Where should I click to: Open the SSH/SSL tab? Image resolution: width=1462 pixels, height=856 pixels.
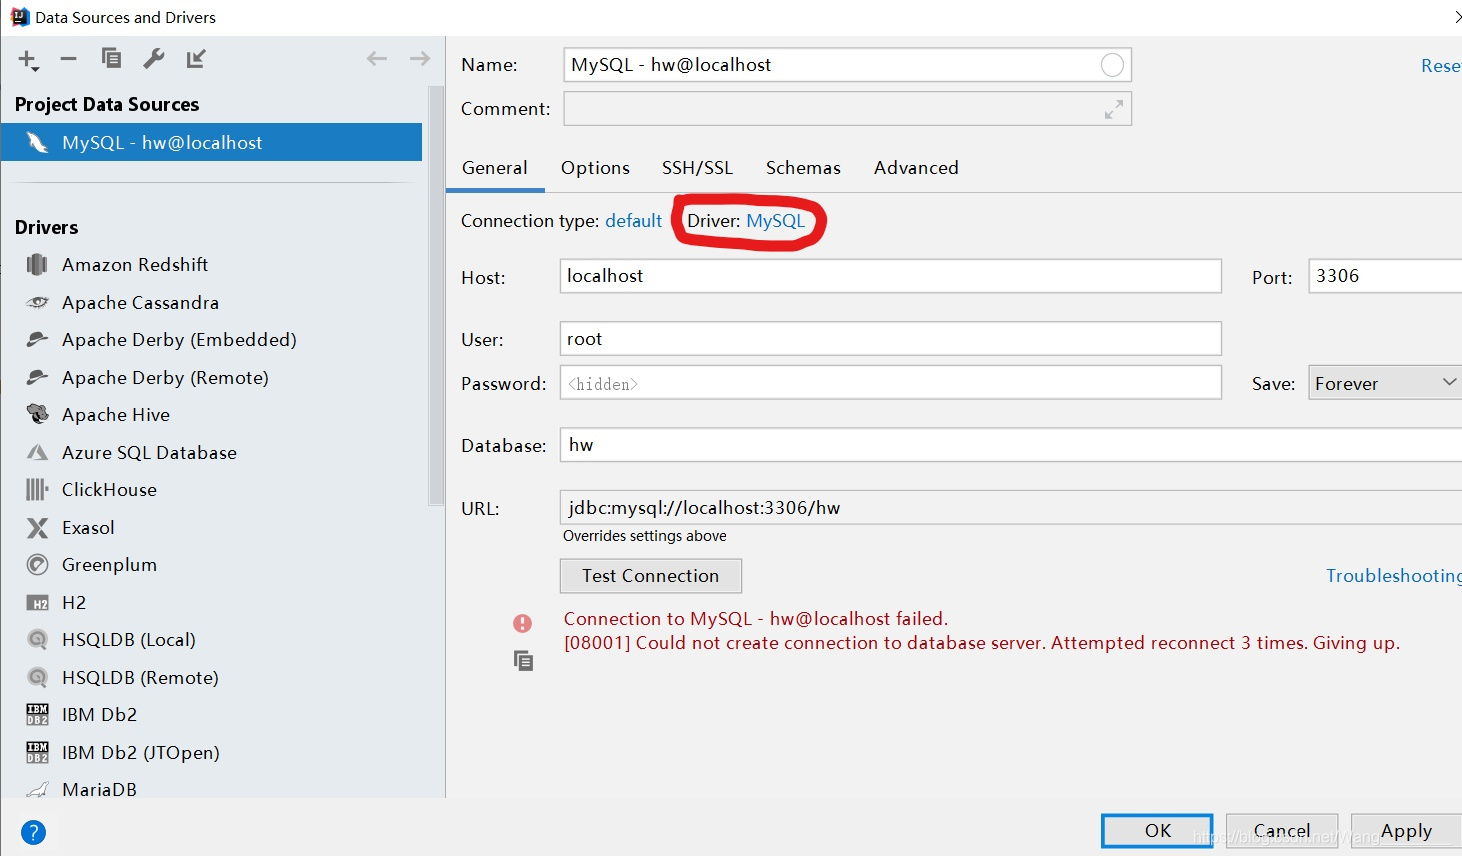point(697,168)
